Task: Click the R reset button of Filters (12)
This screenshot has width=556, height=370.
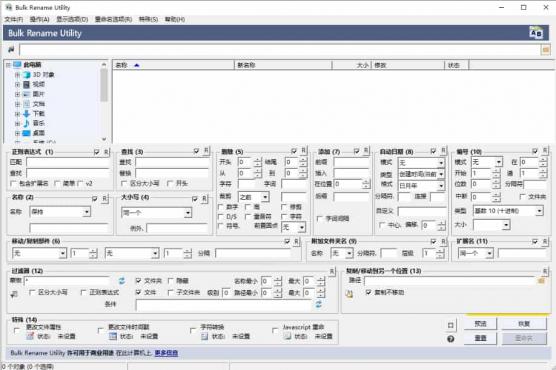Action: point(332,271)
